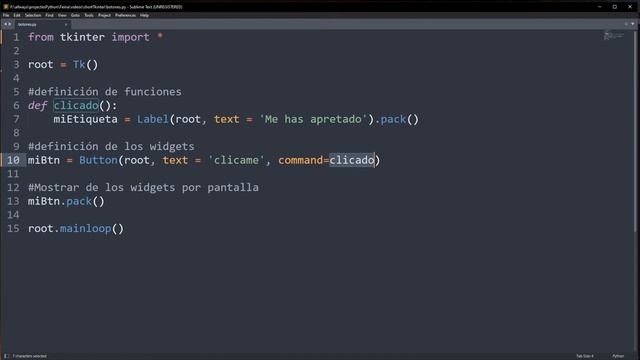Click the minimap code preview
The width and height of the screenshot is (640, 360).
613,36
